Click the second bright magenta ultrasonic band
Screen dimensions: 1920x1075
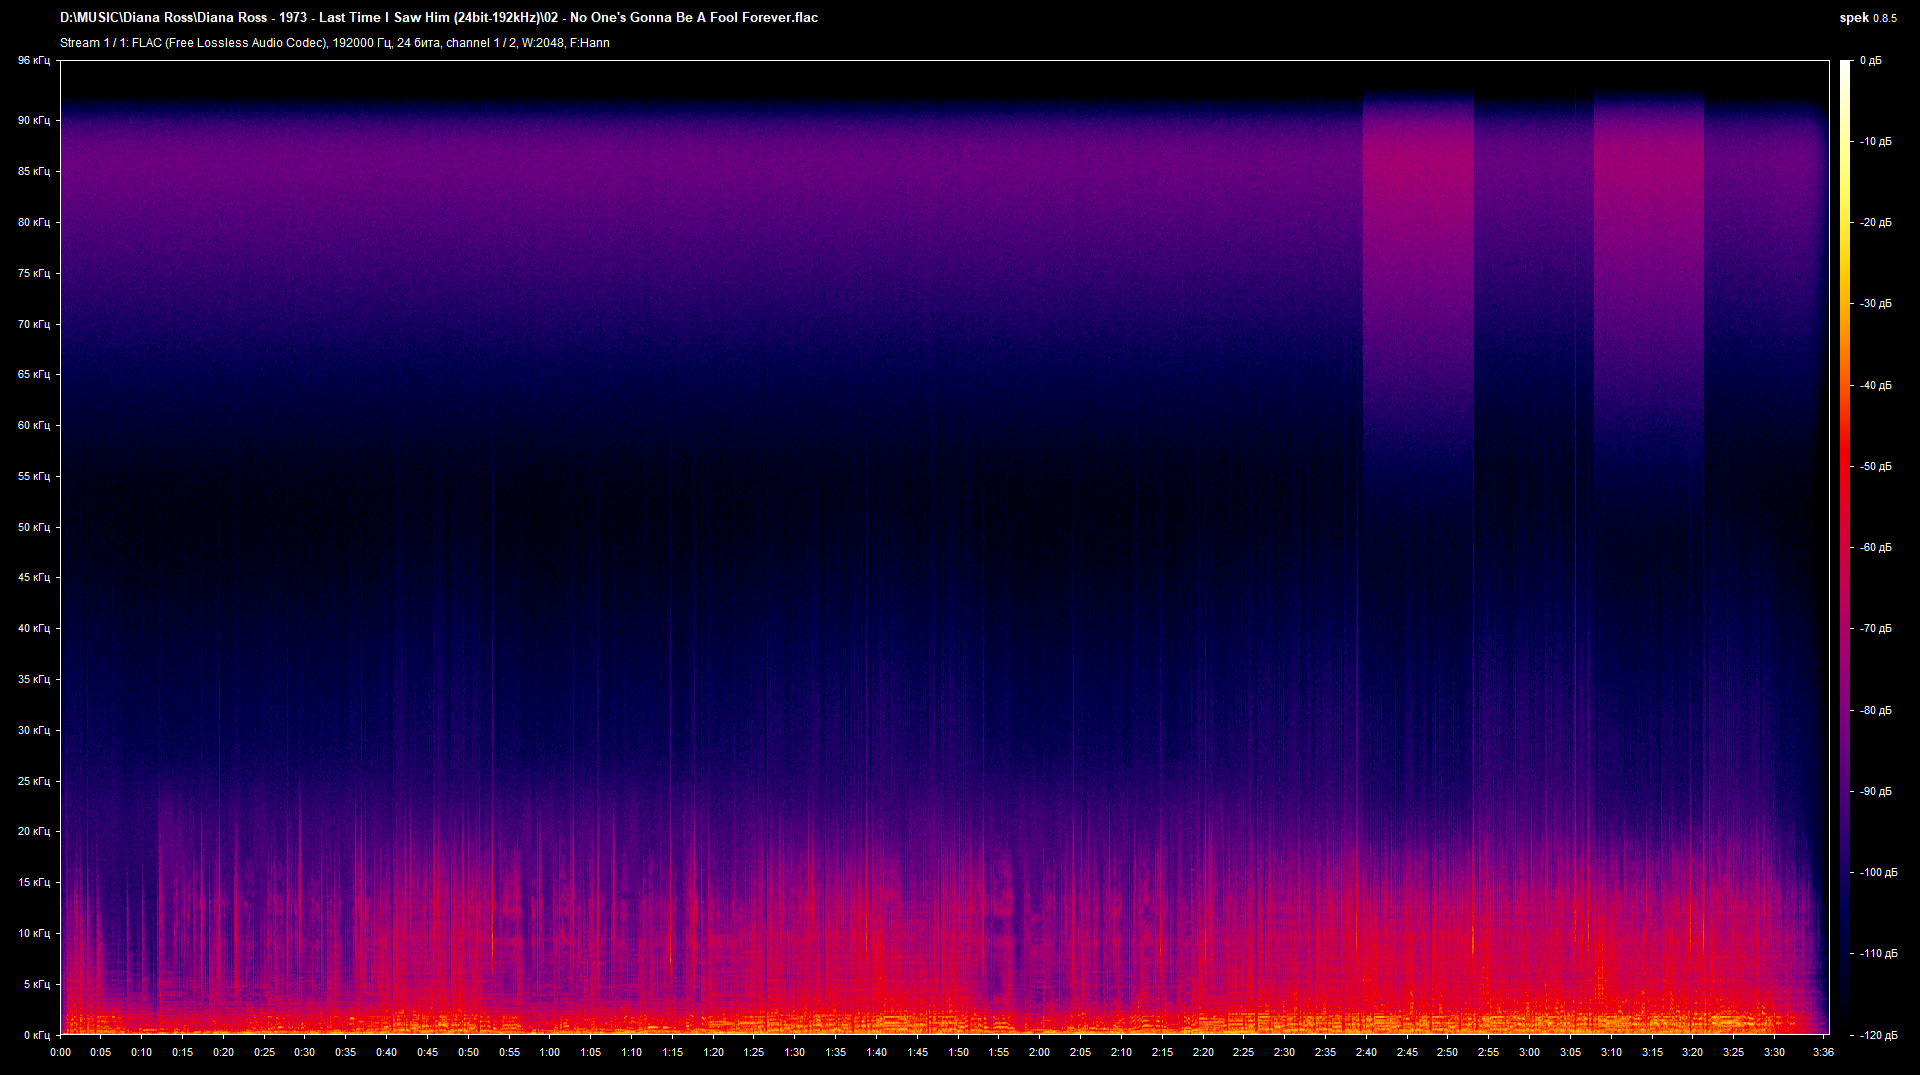[x=1648, y=200]
